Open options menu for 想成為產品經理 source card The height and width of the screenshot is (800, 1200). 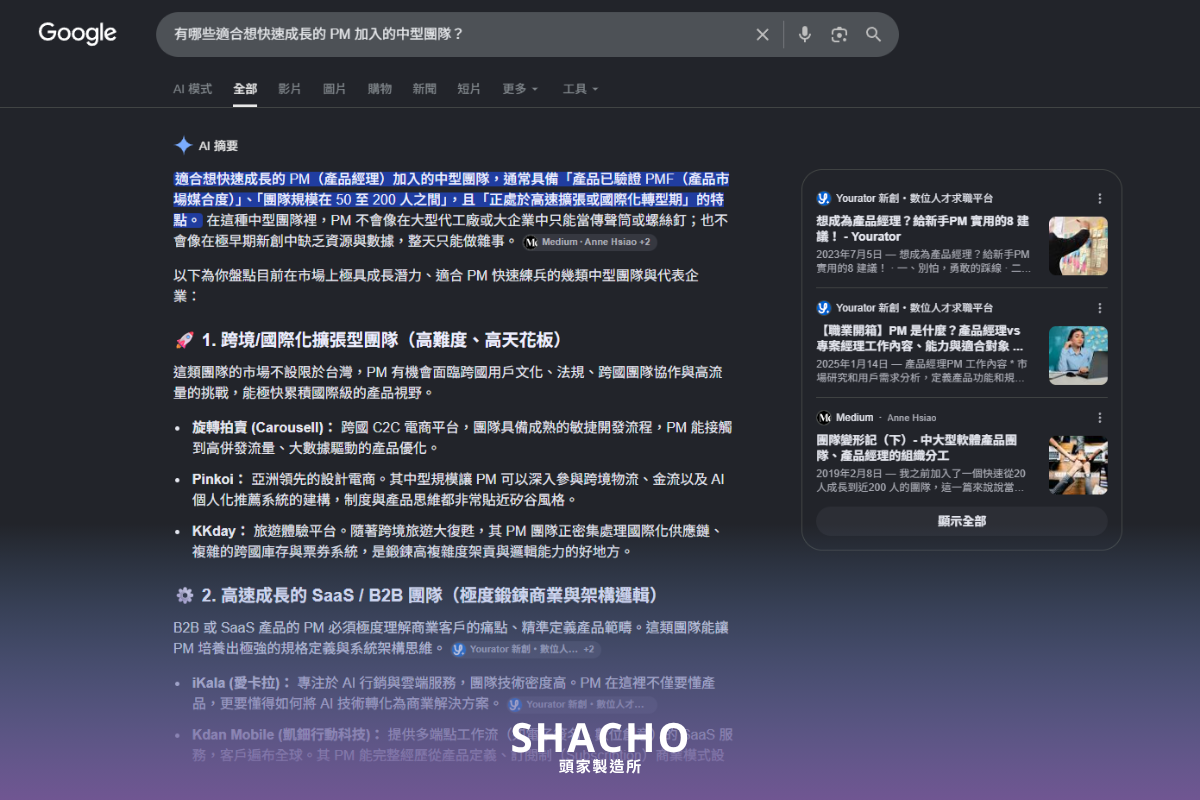[1100, 198]
